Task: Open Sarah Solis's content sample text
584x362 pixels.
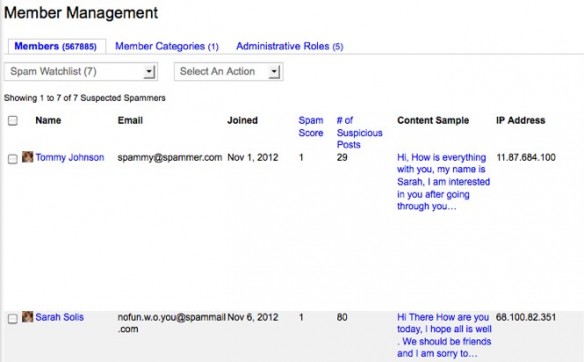Action: 444,335
